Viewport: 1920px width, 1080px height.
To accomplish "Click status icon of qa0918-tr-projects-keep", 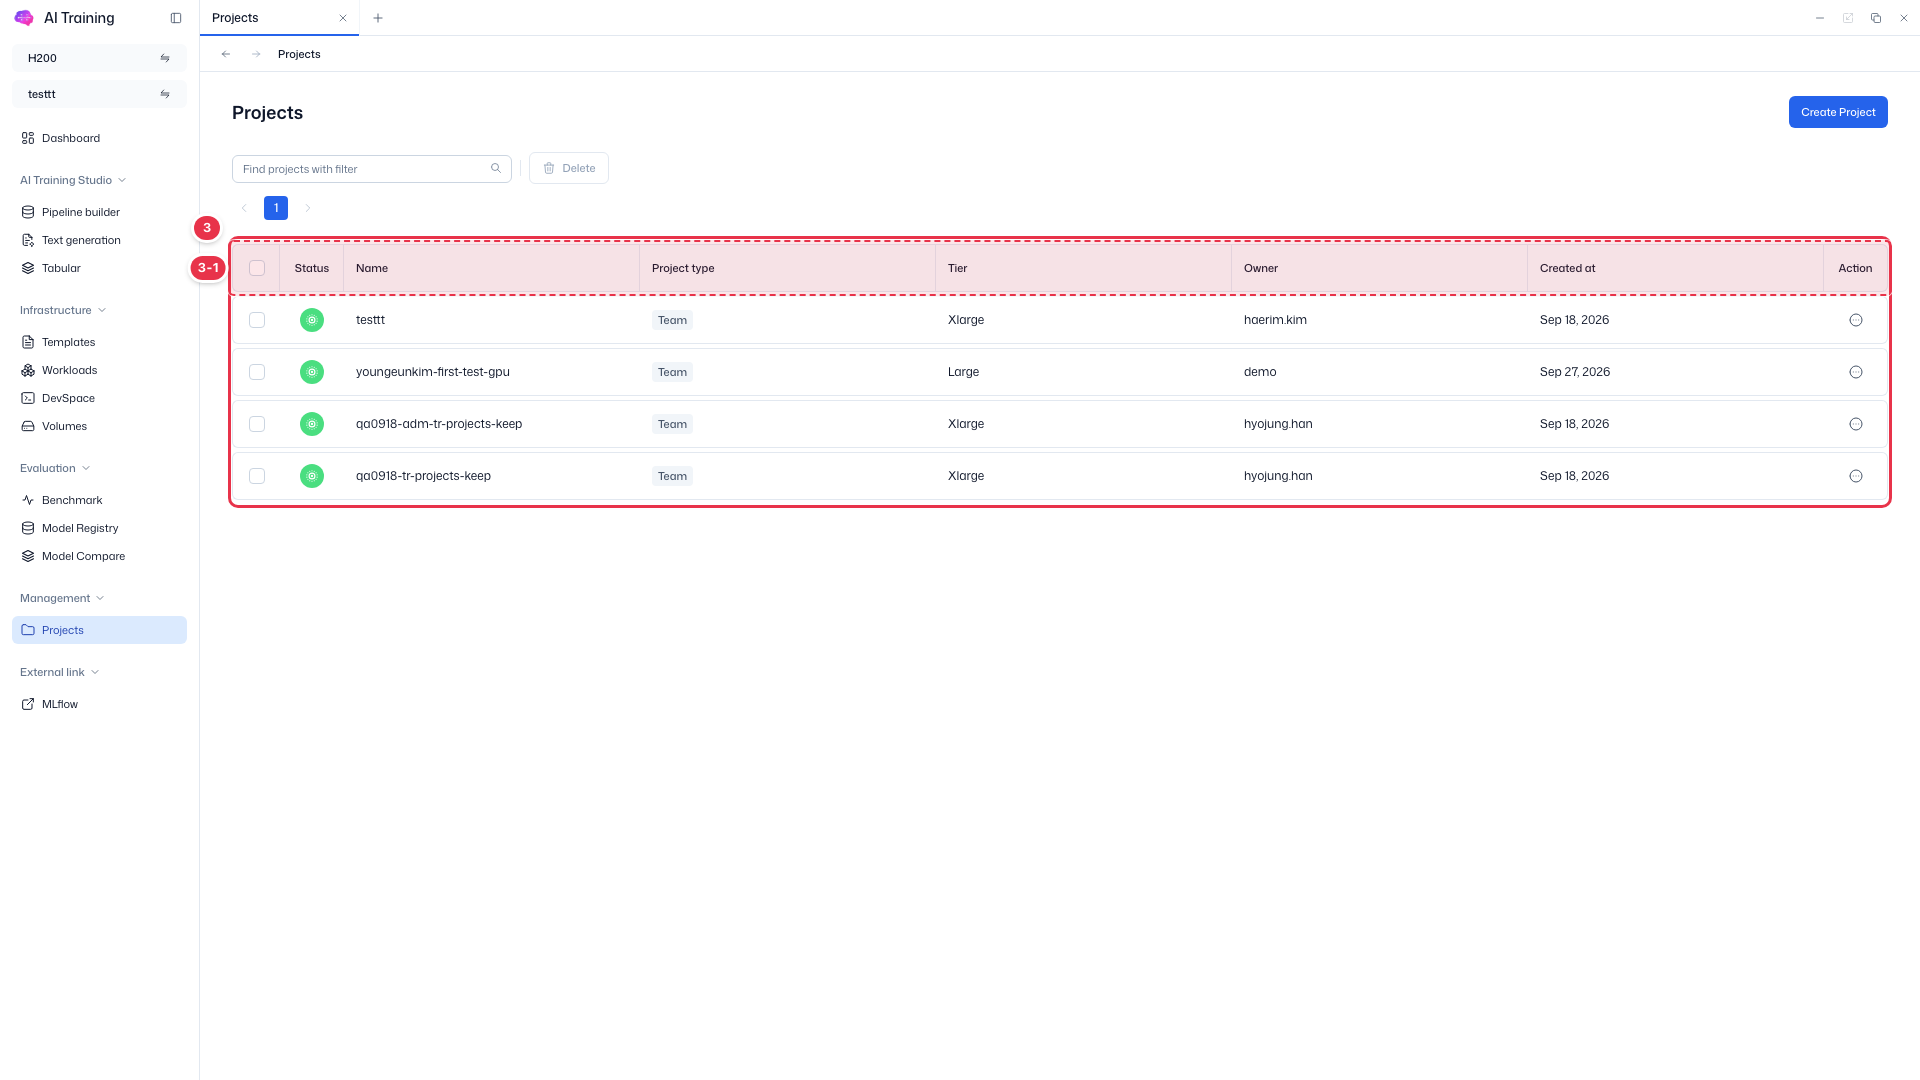I will click(x=312, y=476).
